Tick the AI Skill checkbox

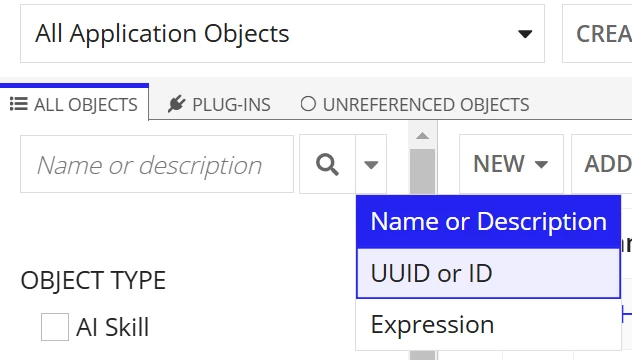point(55,327)
